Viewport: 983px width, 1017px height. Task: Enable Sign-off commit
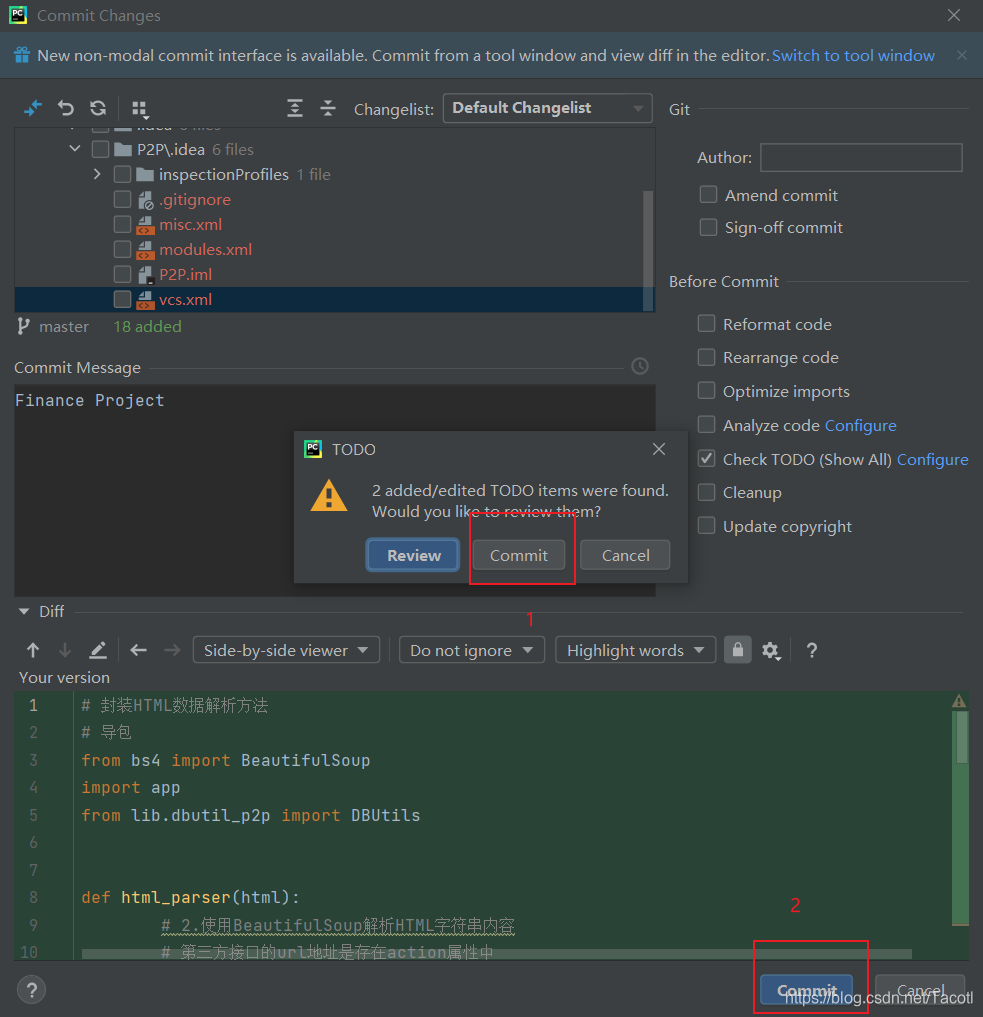click(x=708, y=227)
